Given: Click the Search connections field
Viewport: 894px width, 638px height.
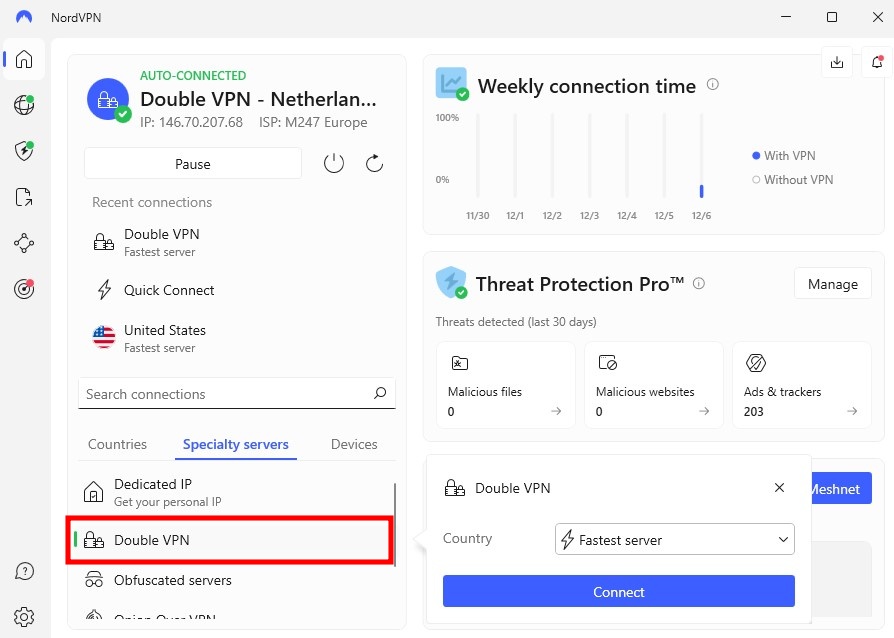Looking at the screenshot, I should (x=237, y=393).
